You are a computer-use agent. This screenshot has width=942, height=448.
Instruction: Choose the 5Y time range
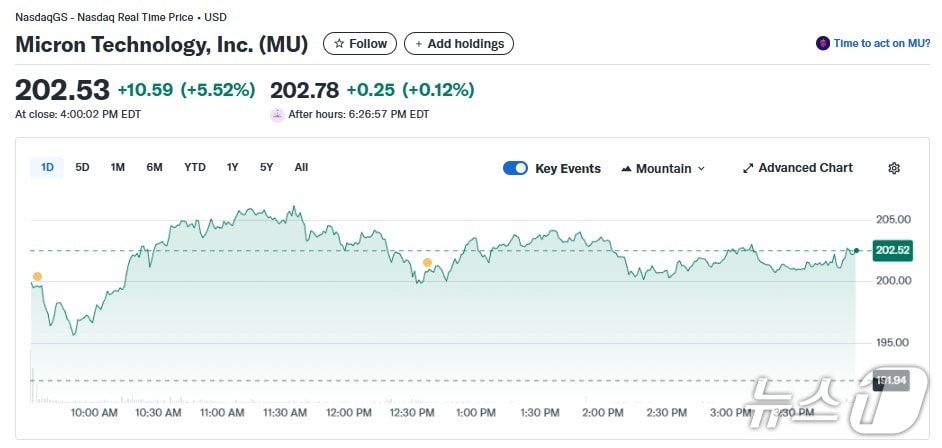click(266, 167)
